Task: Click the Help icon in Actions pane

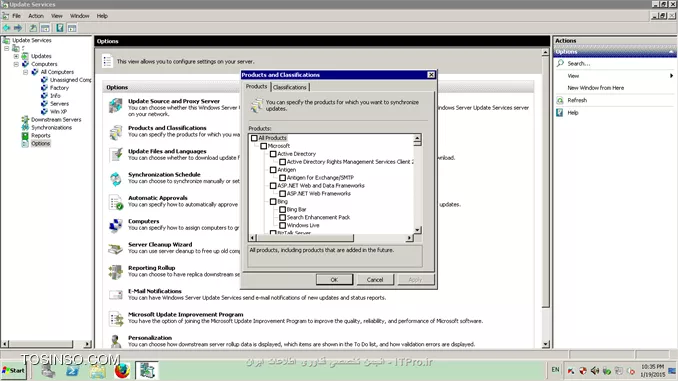Action: pyautogui.click(x=560, y=112)
